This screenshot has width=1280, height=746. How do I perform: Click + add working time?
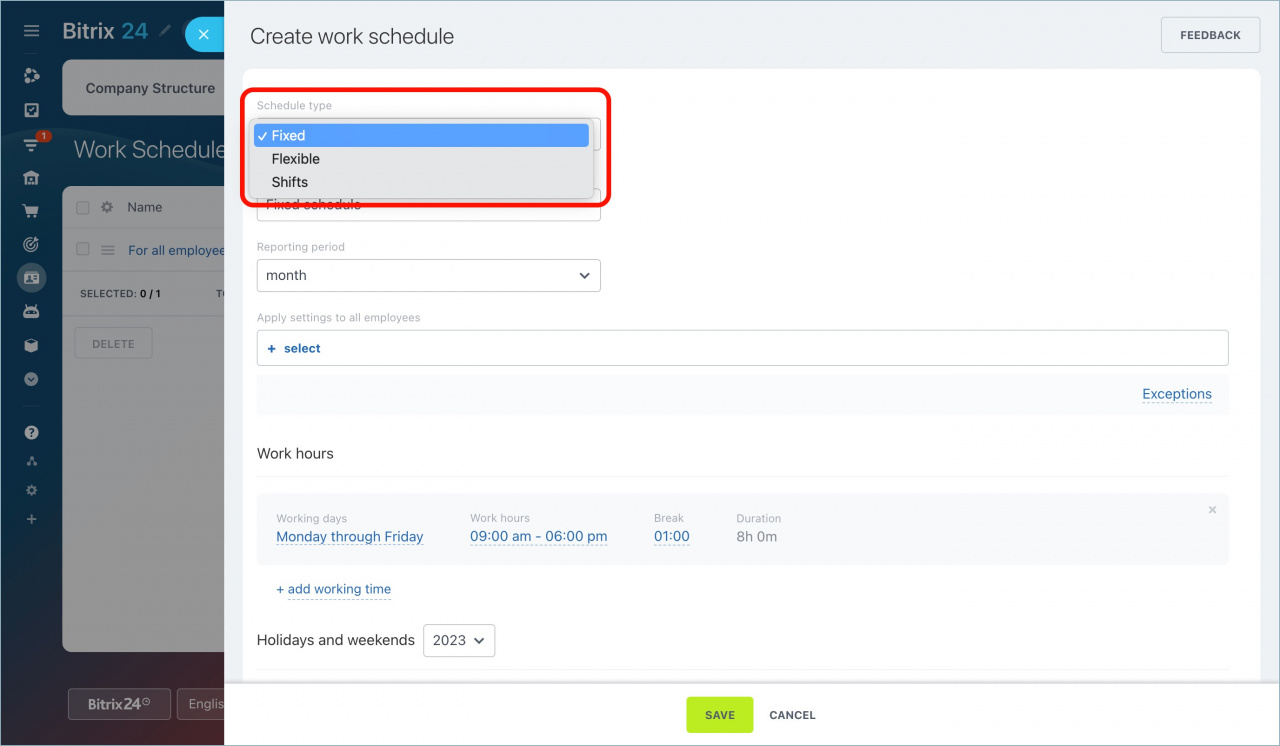(334, 589)
